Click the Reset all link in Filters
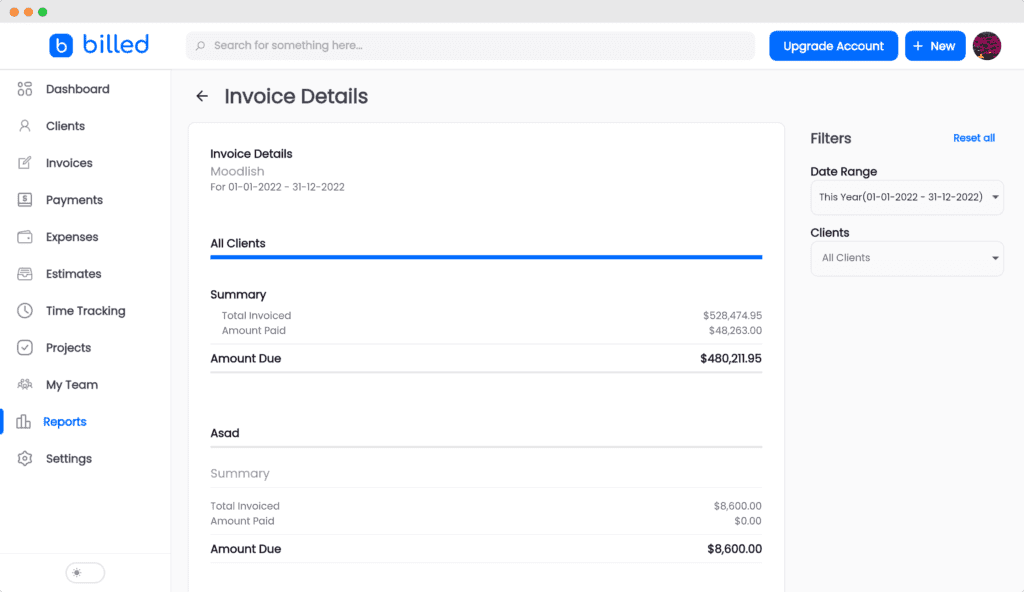Image resolution: width=1024 pixels, height=592 pixels. (x=973, y=138)
